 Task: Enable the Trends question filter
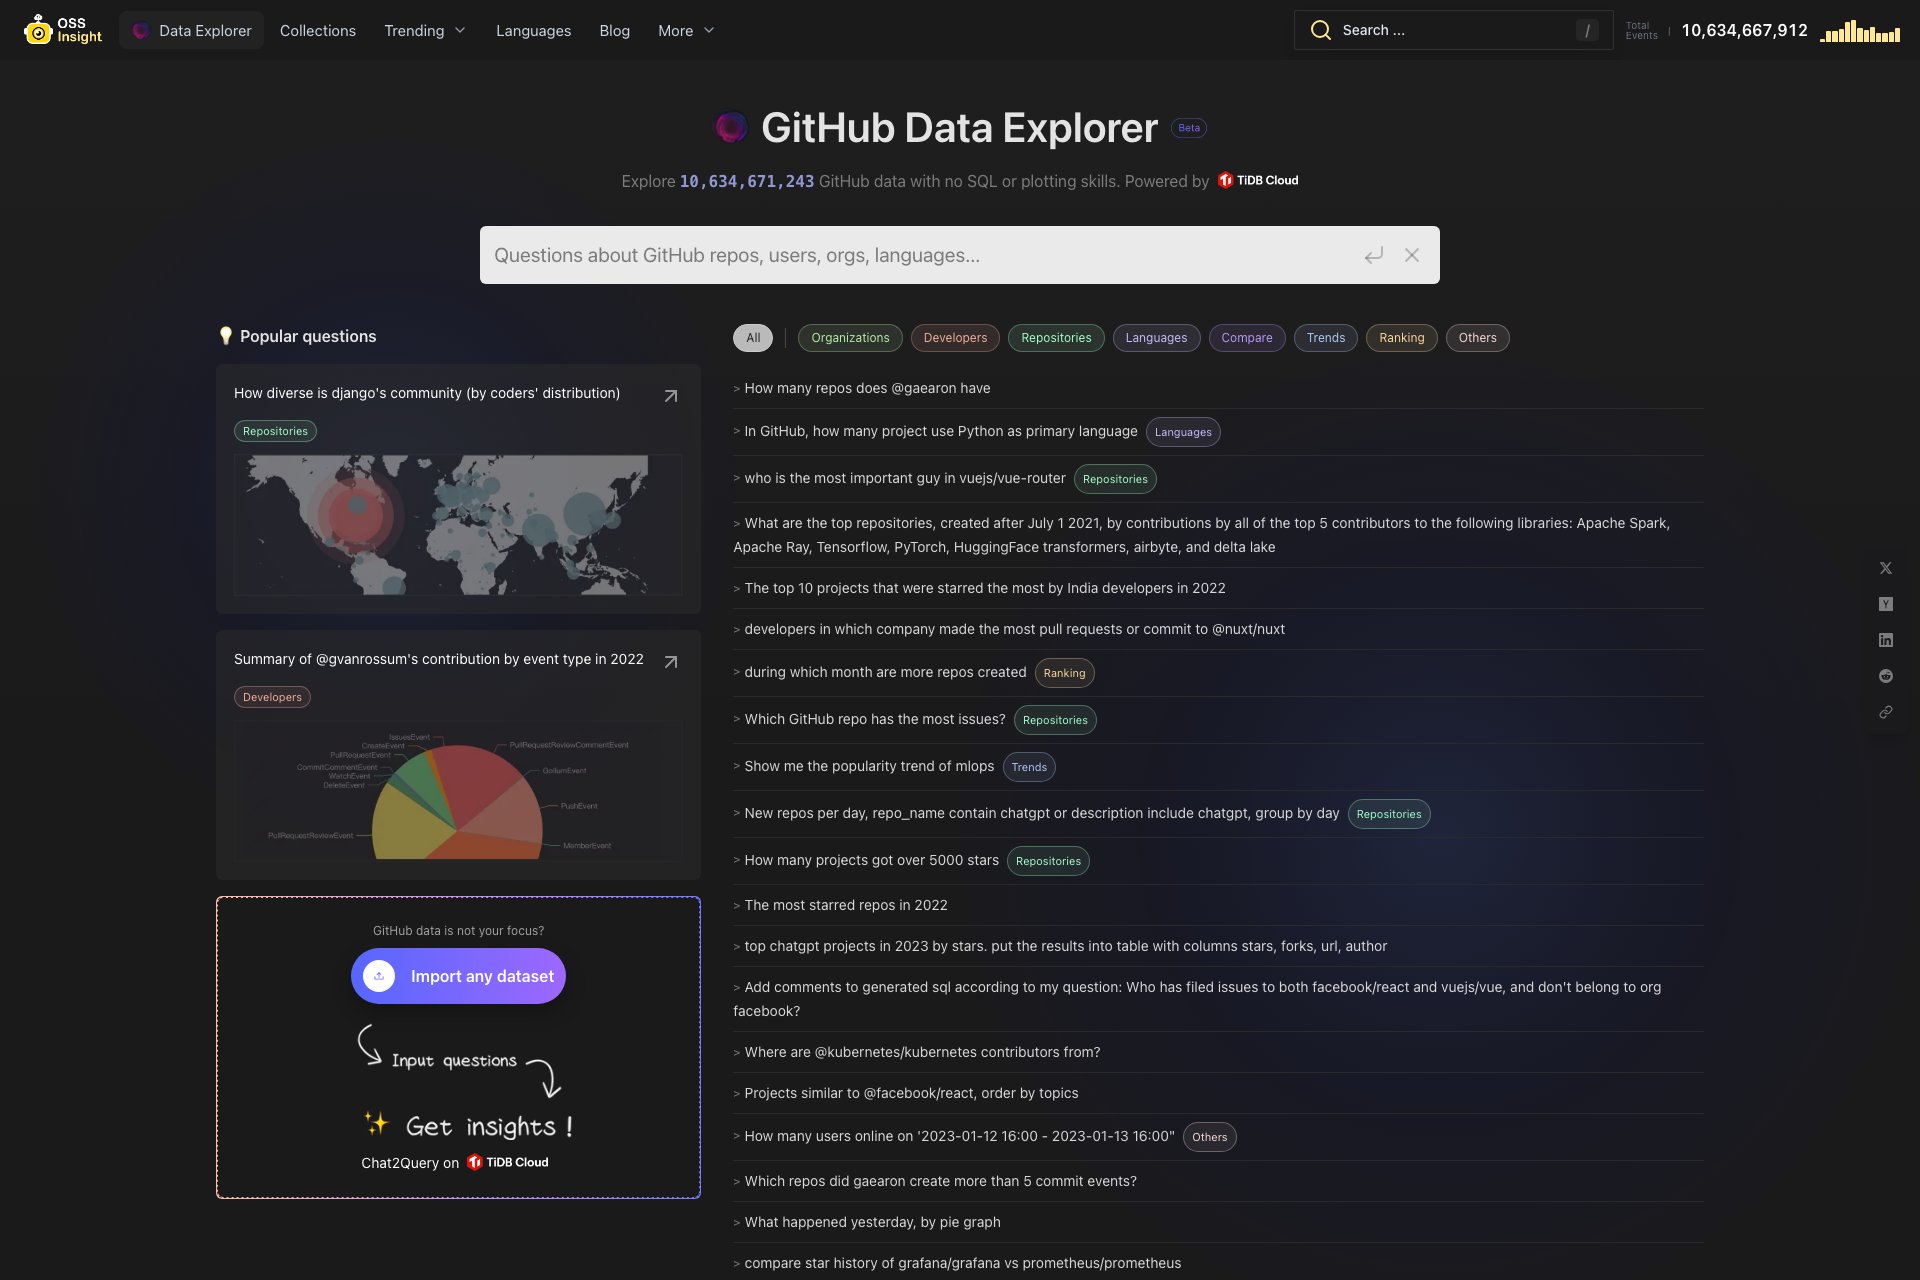(x=1325, y=338)
